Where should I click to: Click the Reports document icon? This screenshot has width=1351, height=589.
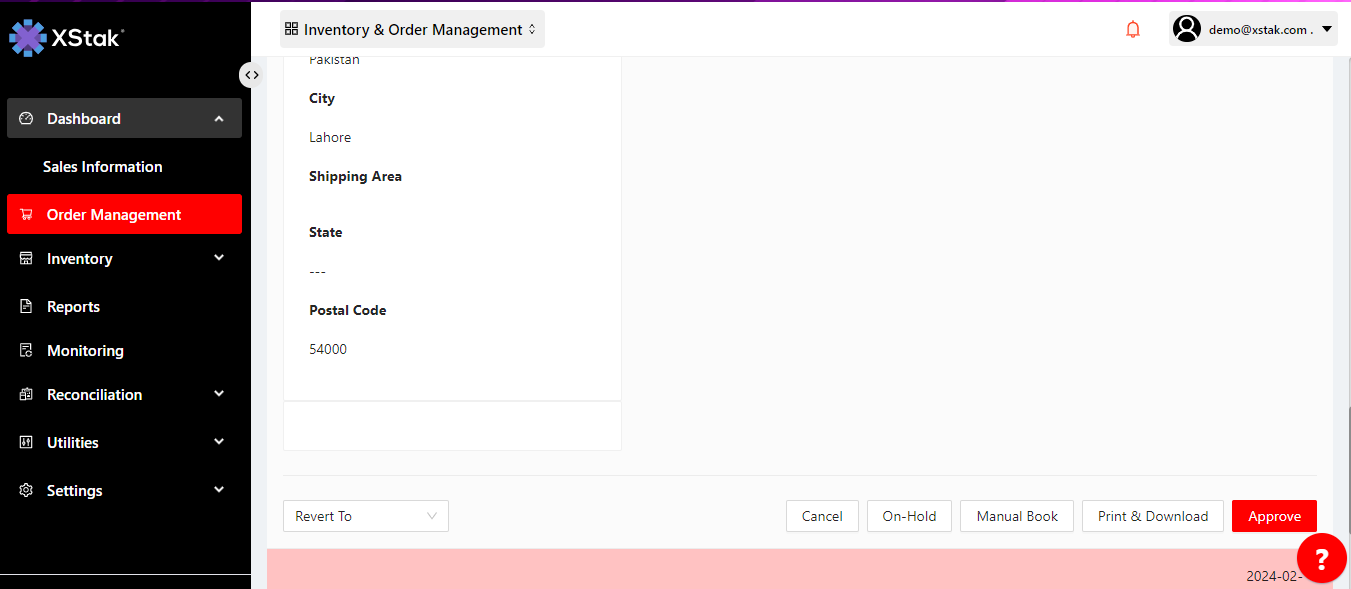point(27,307)
